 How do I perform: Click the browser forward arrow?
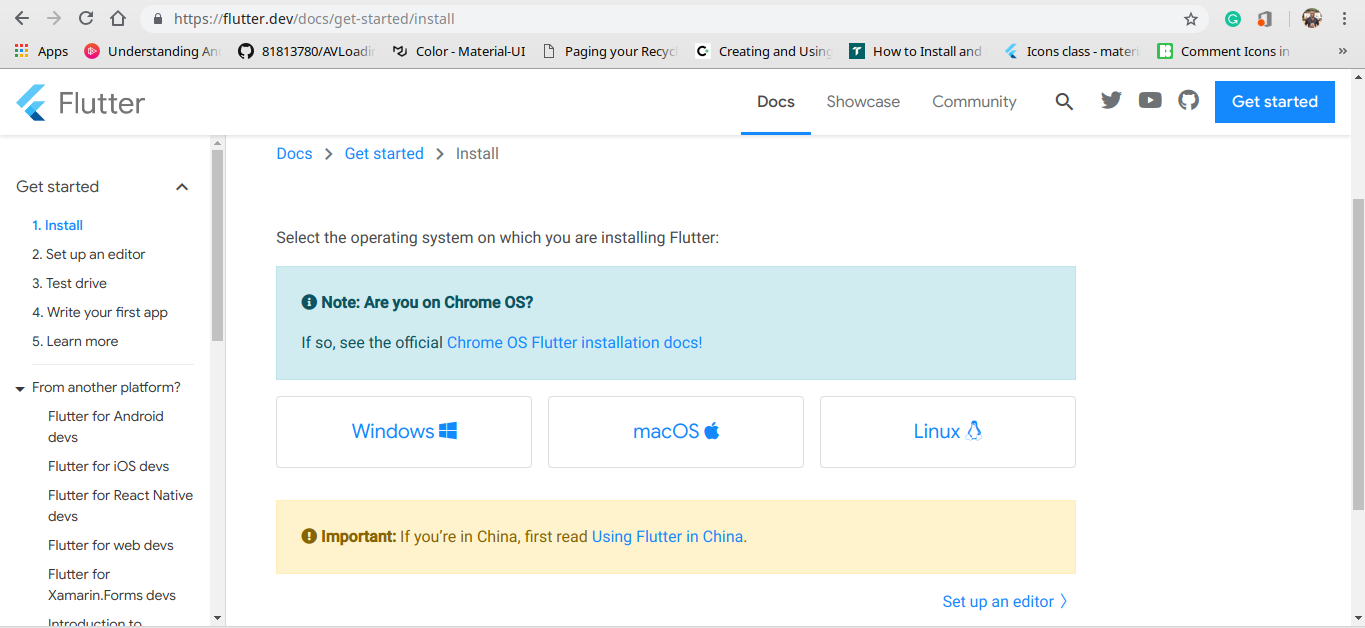54,18
